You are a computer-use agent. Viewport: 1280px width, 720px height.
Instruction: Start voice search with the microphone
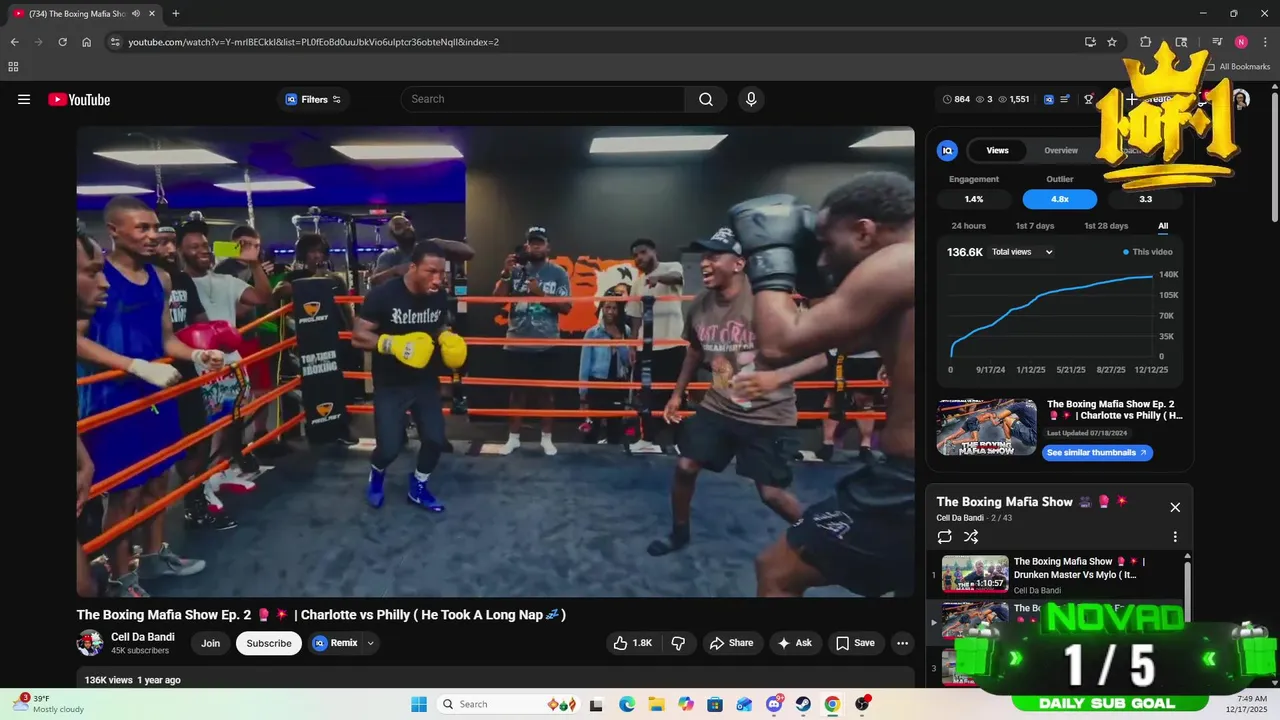click(751, 99)
